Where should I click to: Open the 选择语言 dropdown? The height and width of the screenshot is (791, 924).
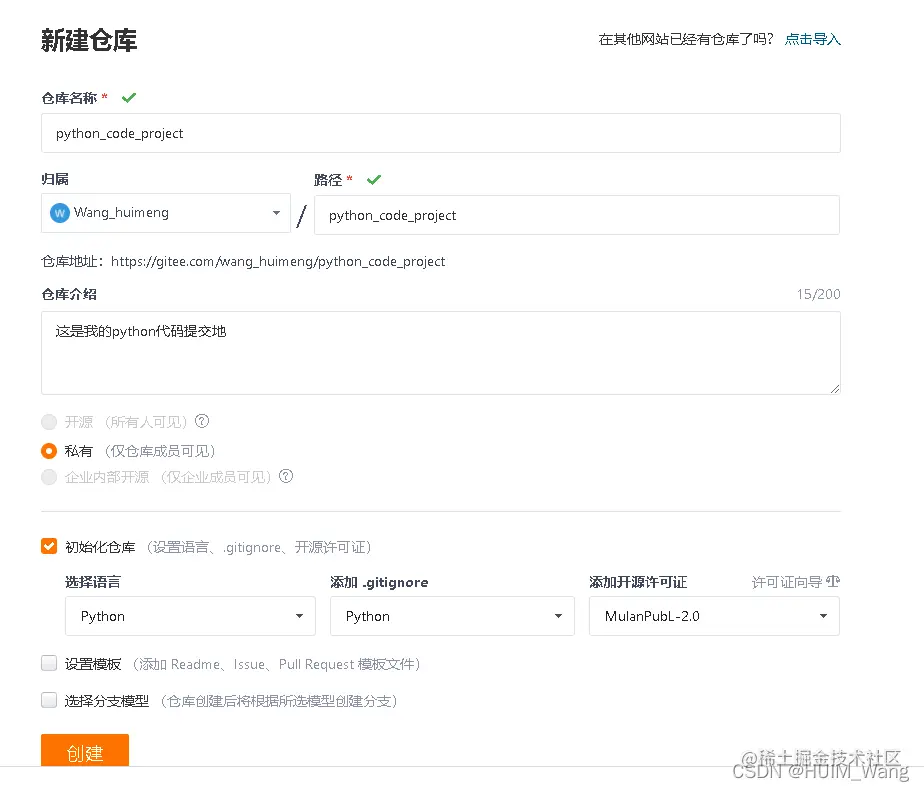pyautogui.click(x=190, y=616)
